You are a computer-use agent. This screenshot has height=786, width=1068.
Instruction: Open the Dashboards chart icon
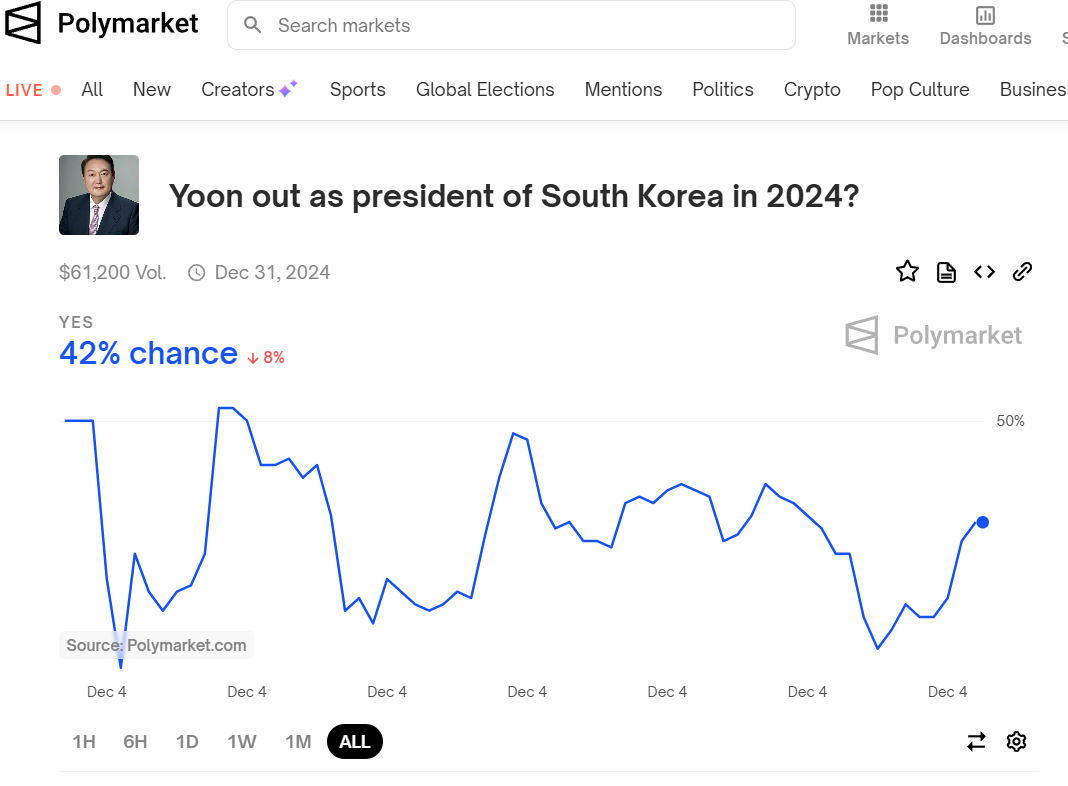[985, 14]
